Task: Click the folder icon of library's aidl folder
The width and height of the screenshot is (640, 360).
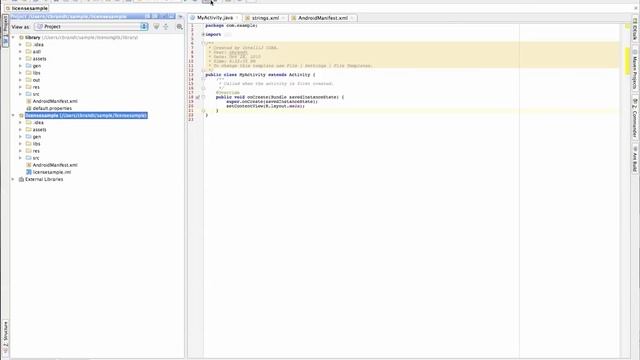Action: pos(29,52)
